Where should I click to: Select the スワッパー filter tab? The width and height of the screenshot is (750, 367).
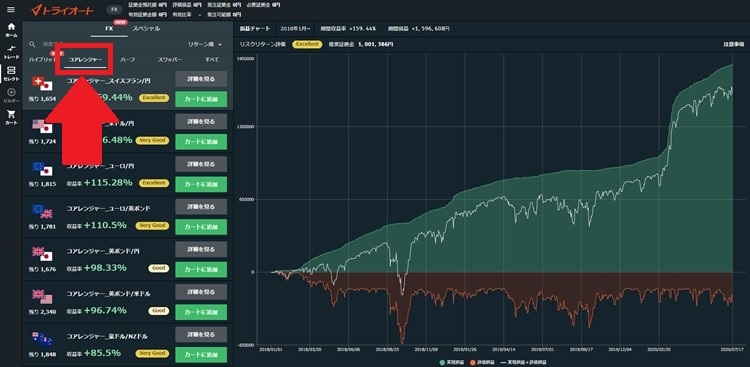[170, 60]
